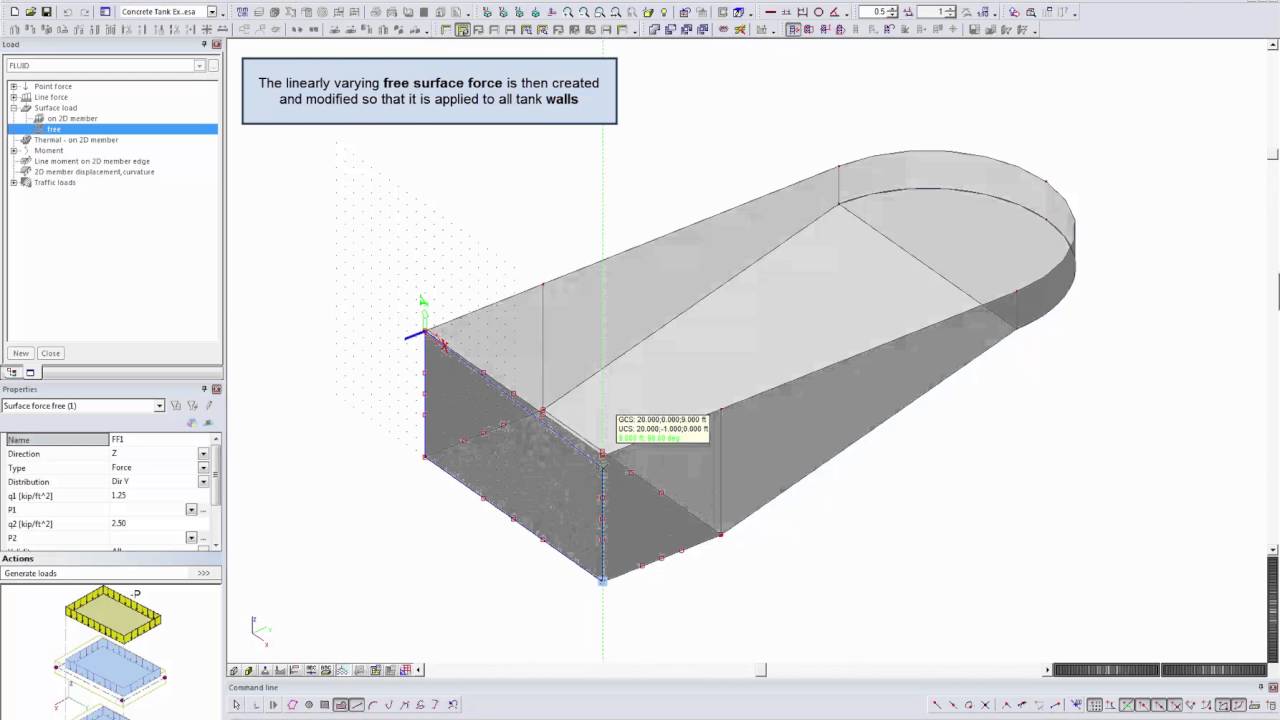
Task: Expand the Moment tree node
Action: 14,151
